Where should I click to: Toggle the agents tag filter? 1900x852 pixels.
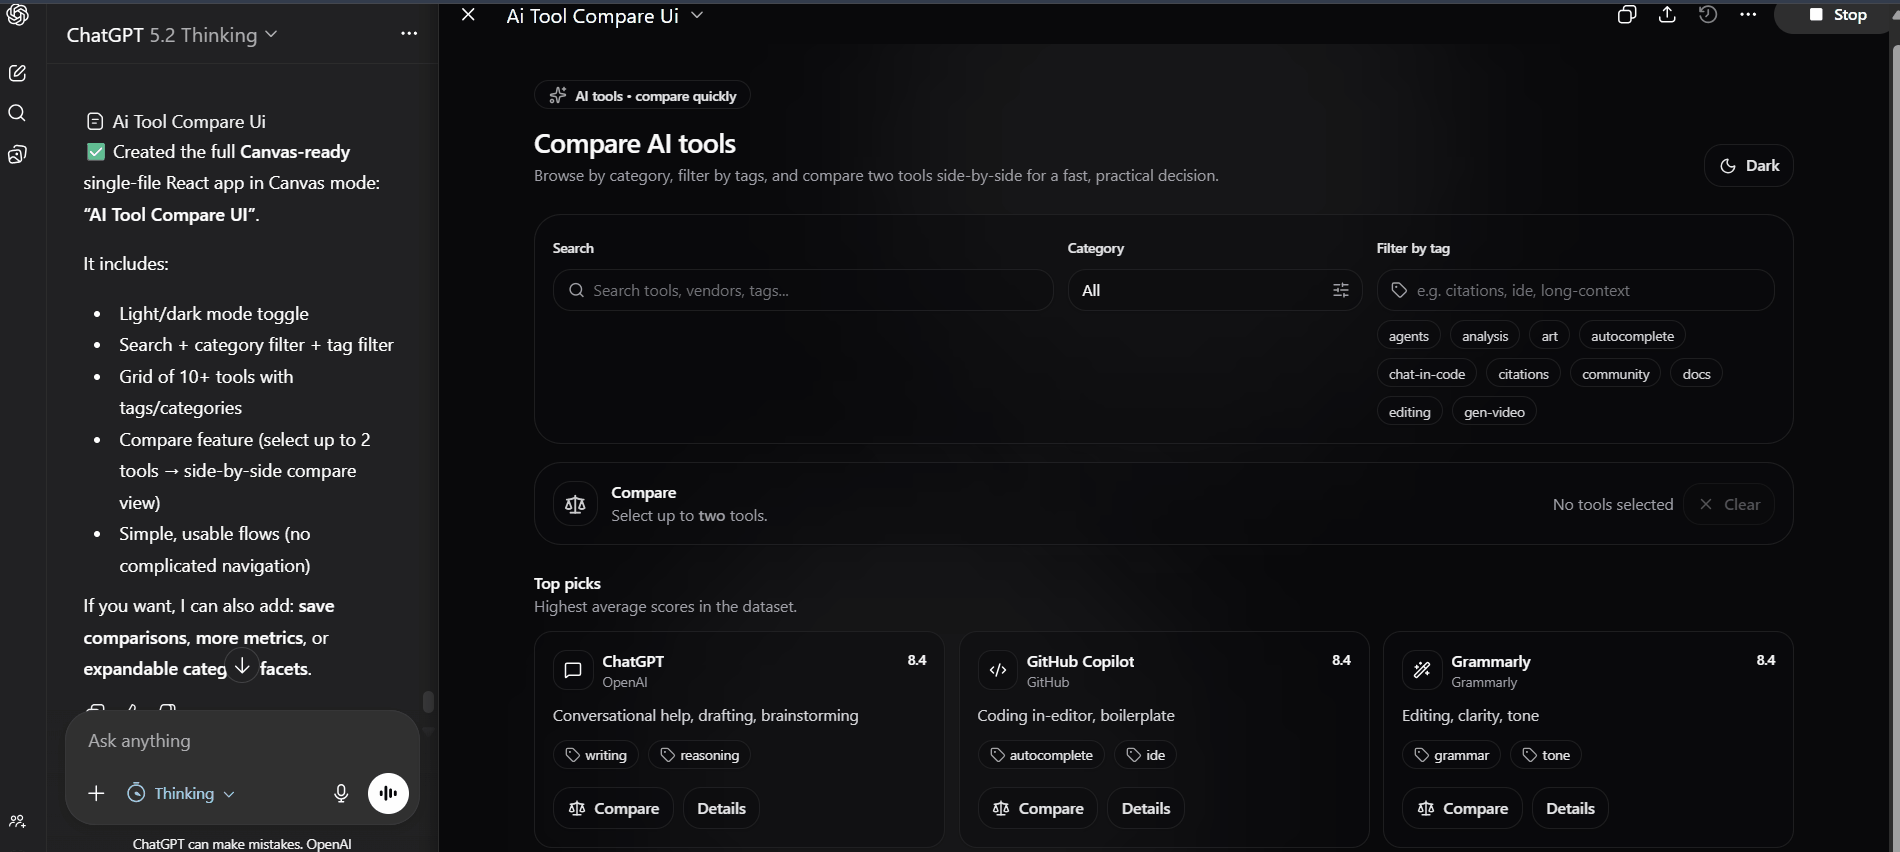pyautogui.click(x=1408, y=336)
